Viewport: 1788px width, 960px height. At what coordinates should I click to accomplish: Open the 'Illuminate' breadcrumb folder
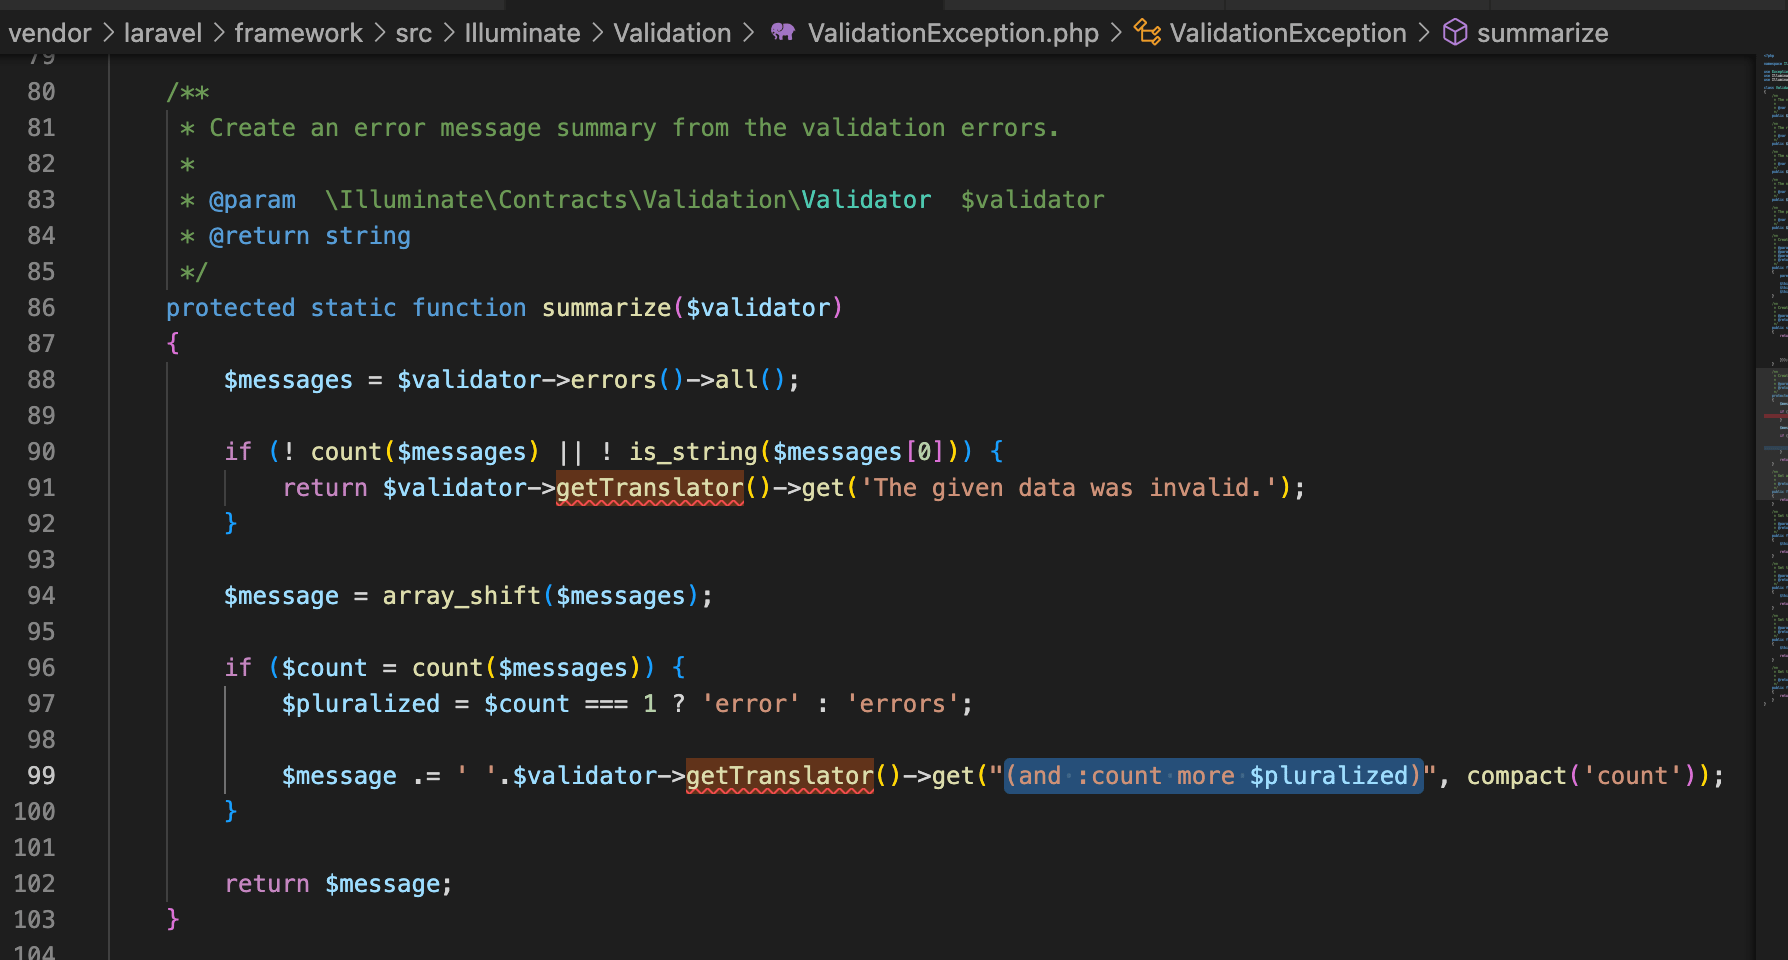tap(522, 33)
